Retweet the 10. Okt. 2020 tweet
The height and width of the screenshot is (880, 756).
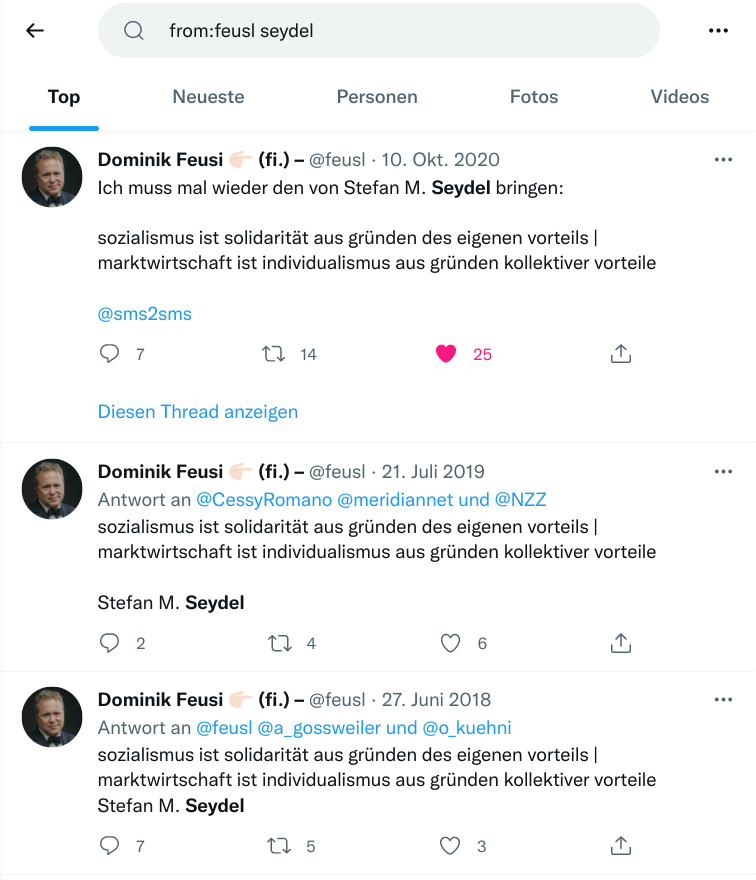(273, 354)
